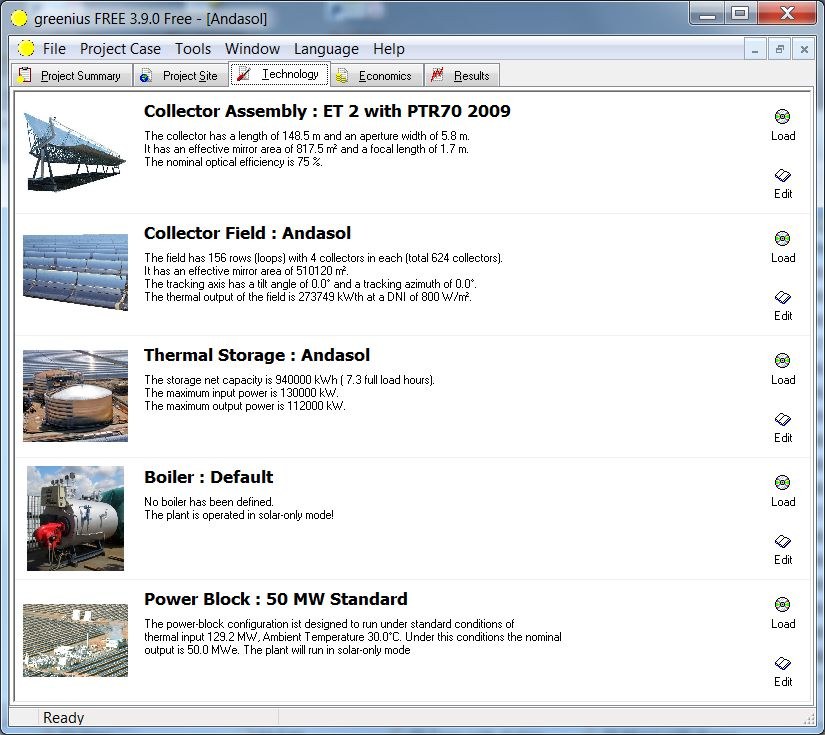
Task: Open the Language menu
Action: point(326,49)
